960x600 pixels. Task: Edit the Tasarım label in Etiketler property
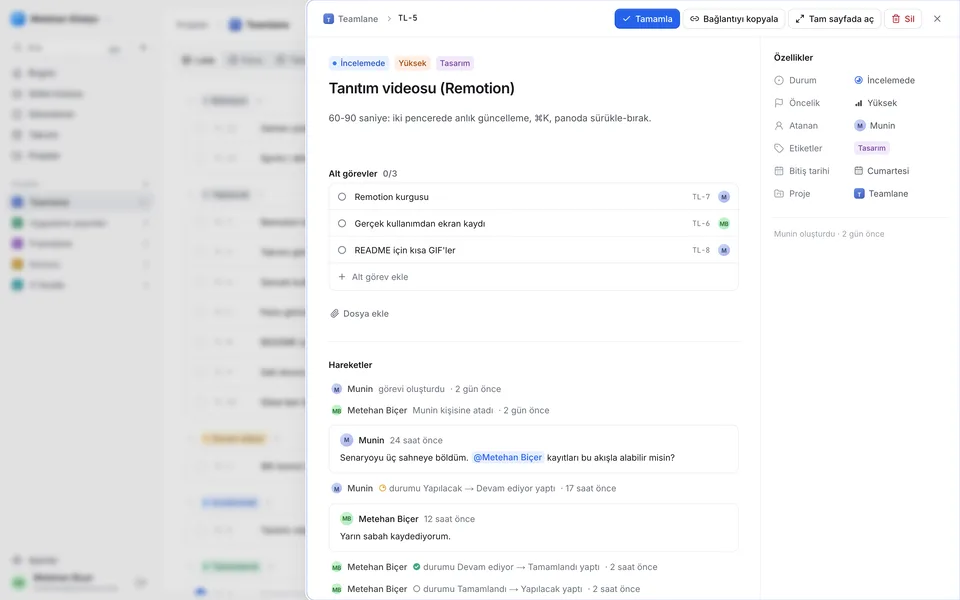tap(871, 148)
